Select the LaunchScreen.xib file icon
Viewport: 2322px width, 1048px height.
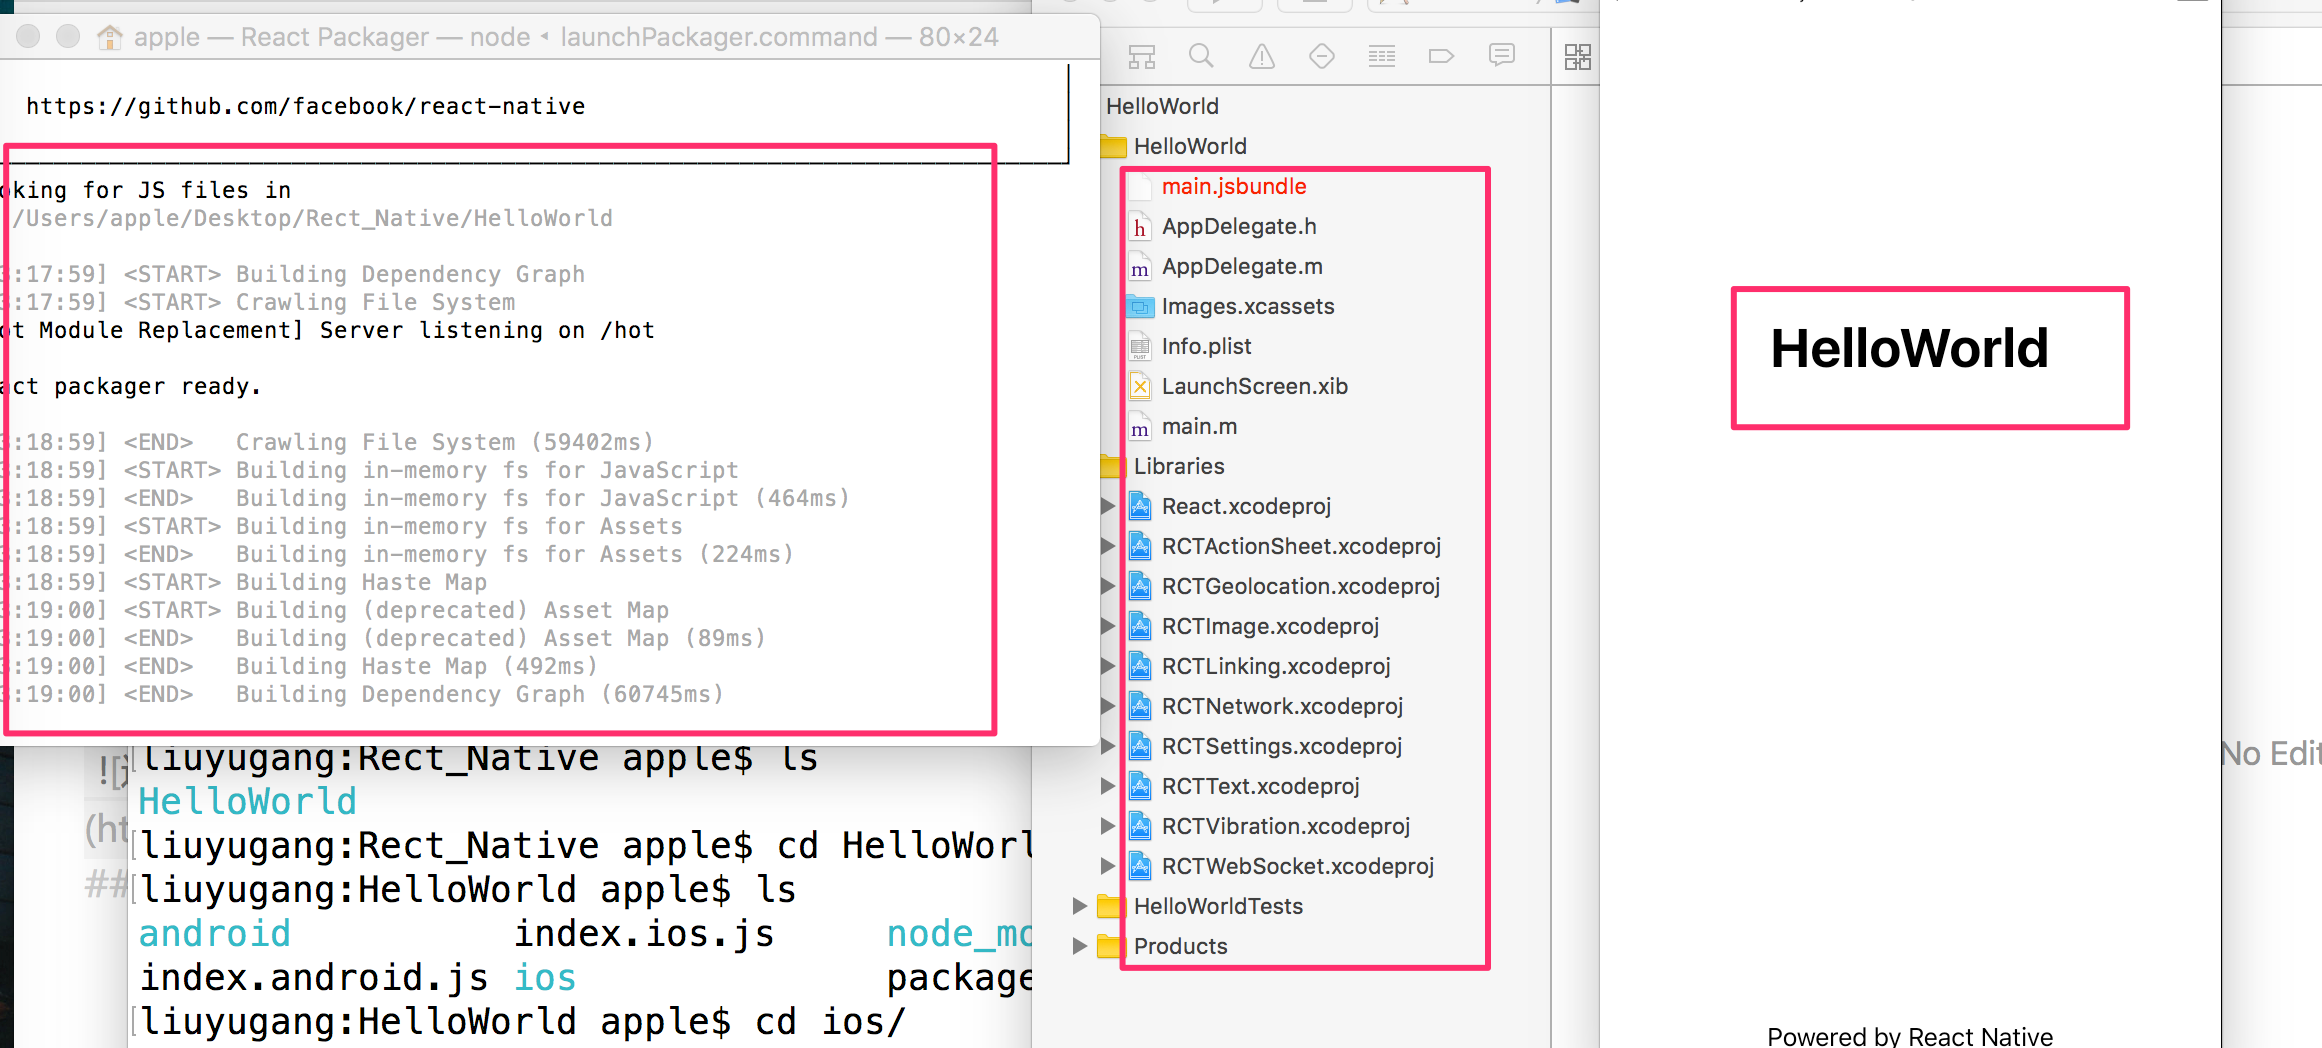tap(1140, 386)
